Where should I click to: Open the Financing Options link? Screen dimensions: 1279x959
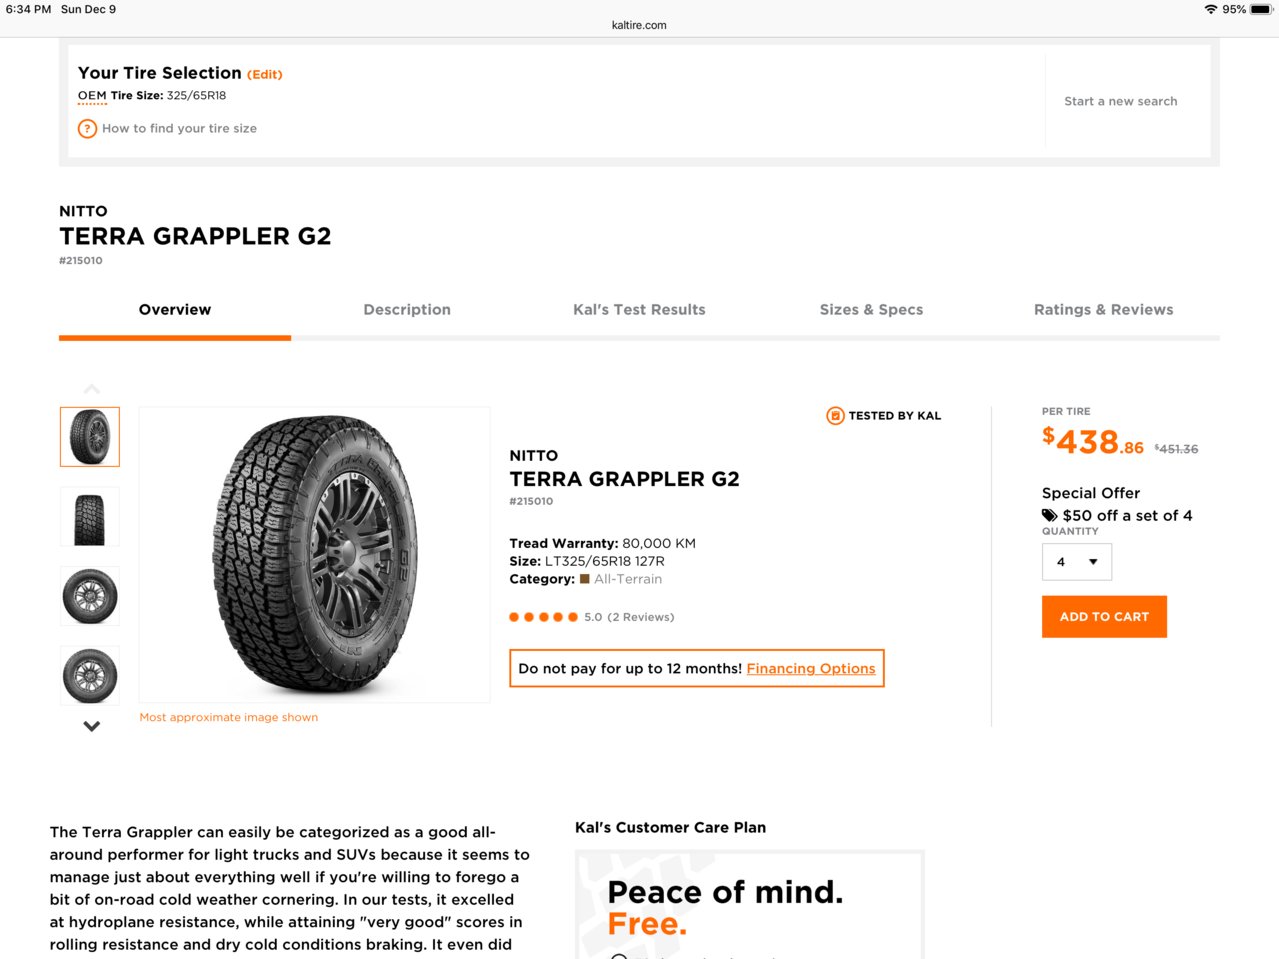tap(811, 669)
